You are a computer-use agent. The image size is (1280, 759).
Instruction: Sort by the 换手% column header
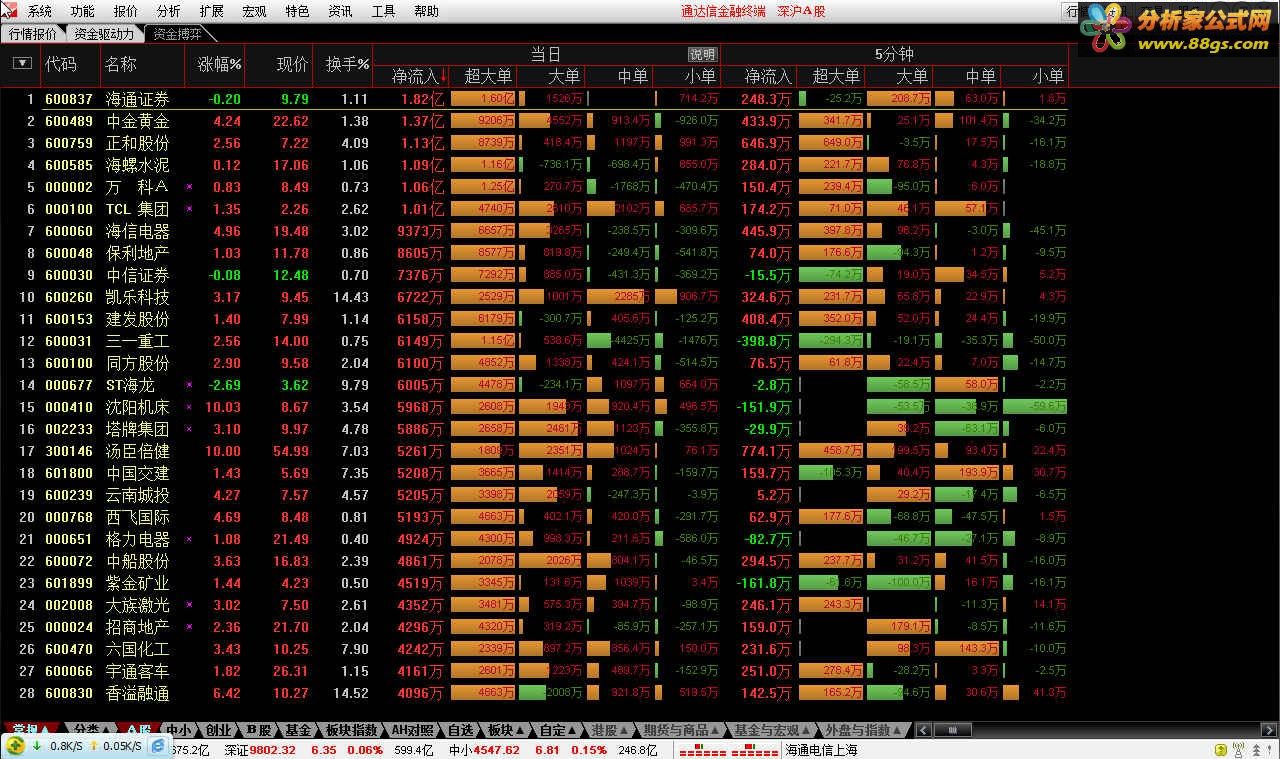coord(347,64)
